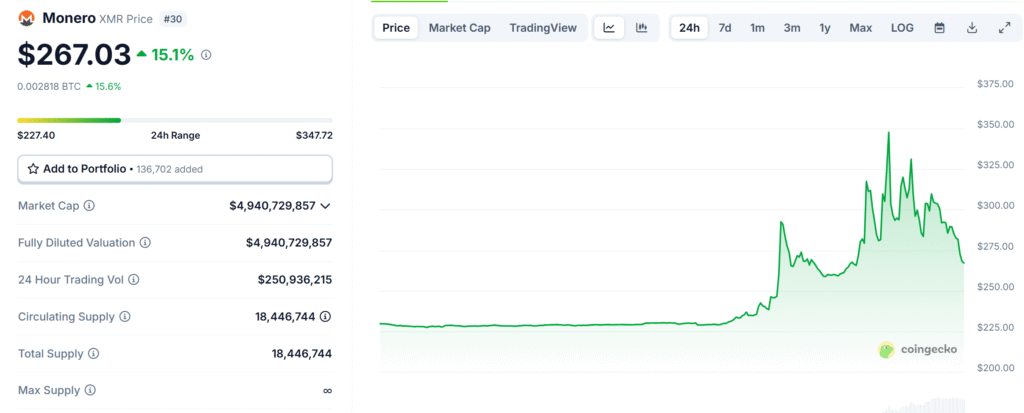Toggle LOG scale on the chart
The height and width of the screenshot is (413, 1024).
(x=903, y=28)
